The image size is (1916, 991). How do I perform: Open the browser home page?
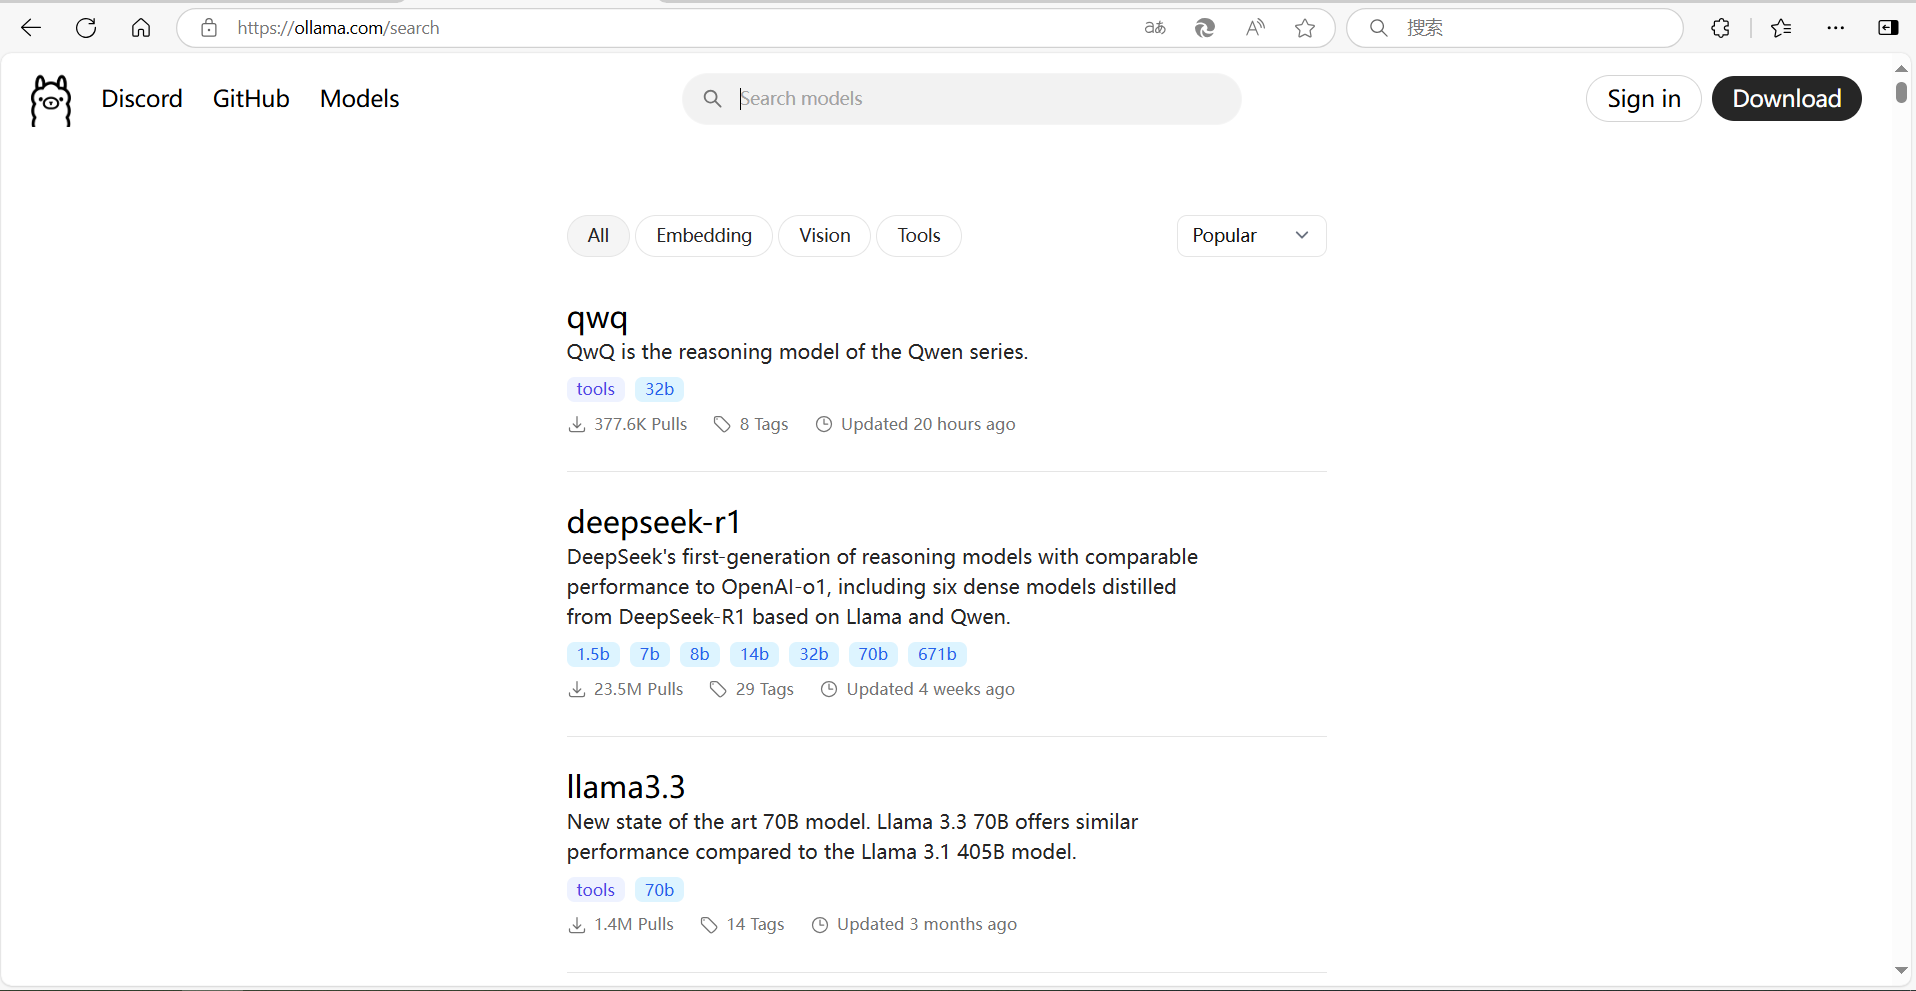point(141,28)
